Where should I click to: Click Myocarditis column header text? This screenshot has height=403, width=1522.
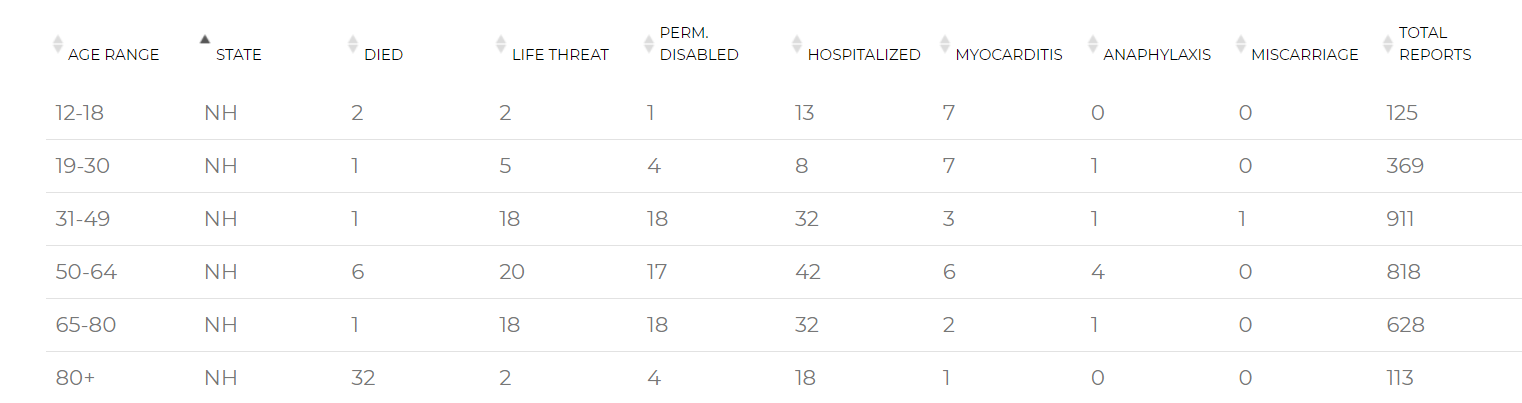1009,55
